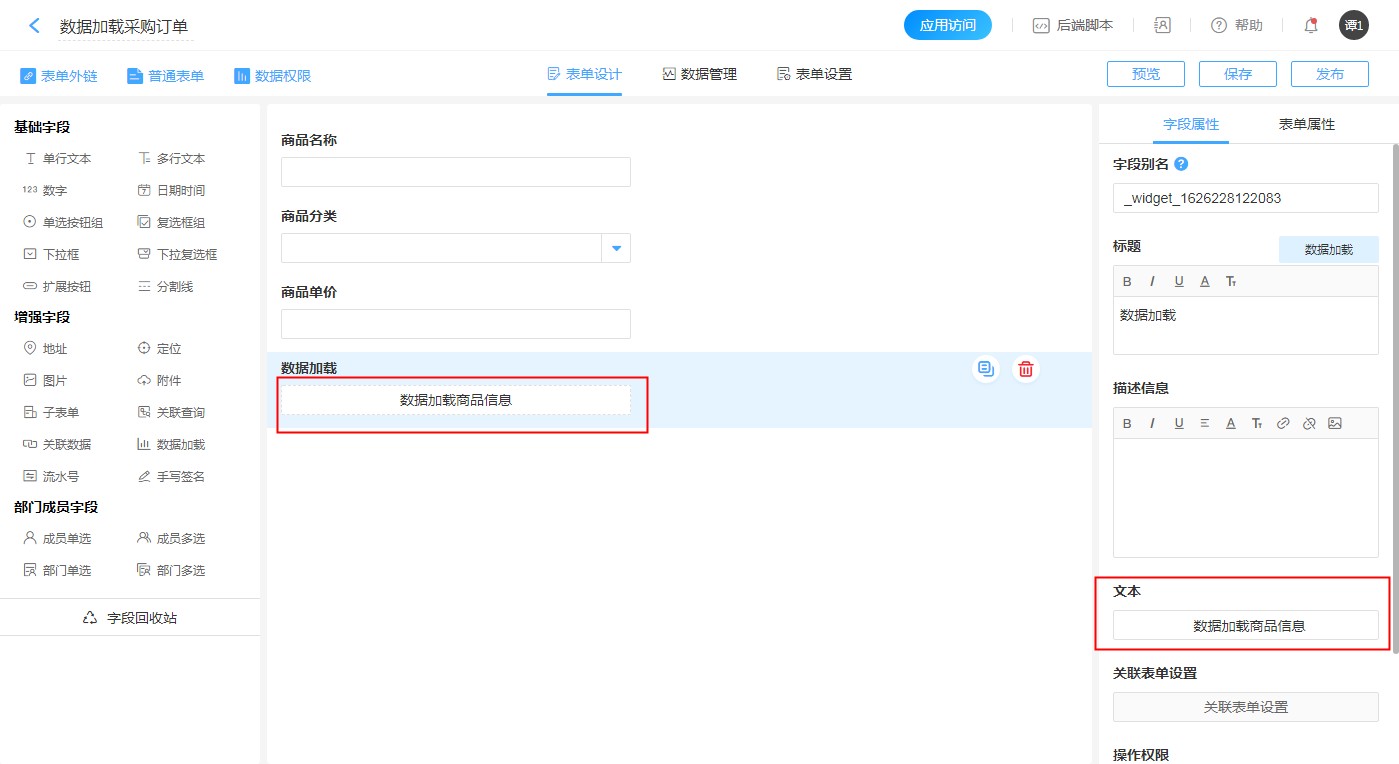Switch to the 数据管理 tab

tap(699, 74)
